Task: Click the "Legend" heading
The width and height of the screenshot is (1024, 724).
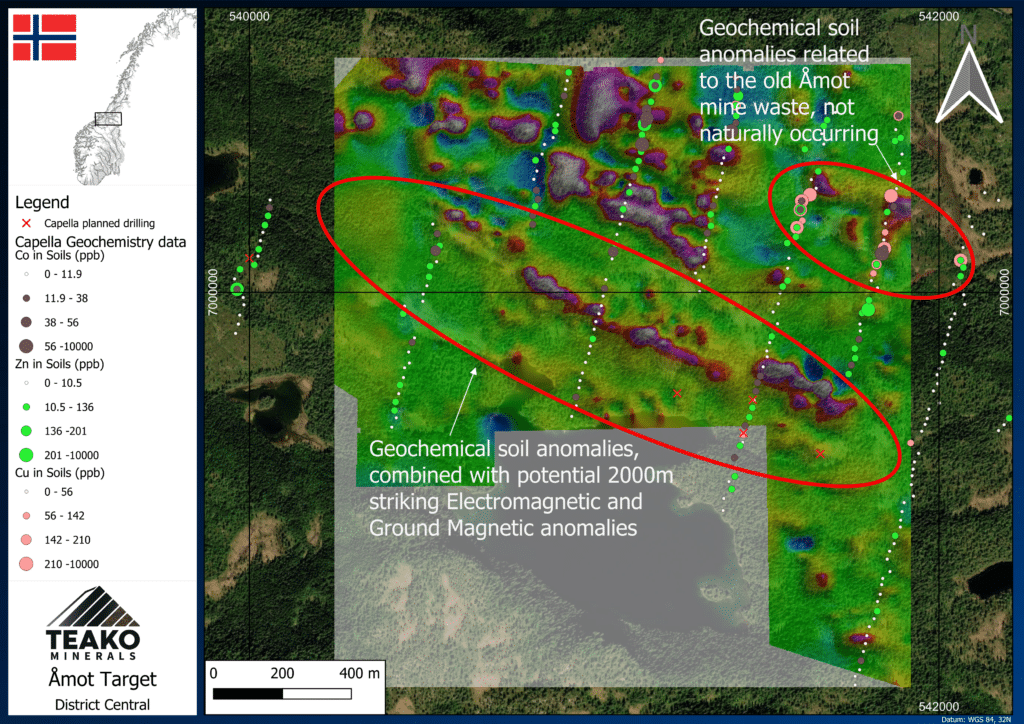Action: click(x=42, y=202)
